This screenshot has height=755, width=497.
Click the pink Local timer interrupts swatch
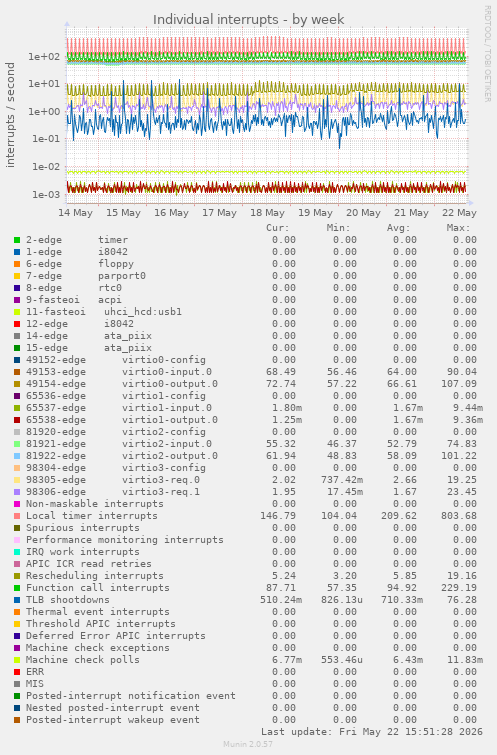click(x=17, y=516)
